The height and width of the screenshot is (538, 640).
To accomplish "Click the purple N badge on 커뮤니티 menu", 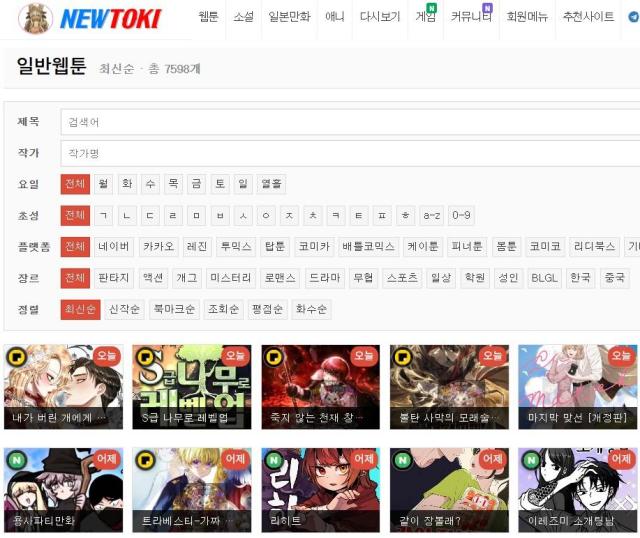I will point(487,7).
